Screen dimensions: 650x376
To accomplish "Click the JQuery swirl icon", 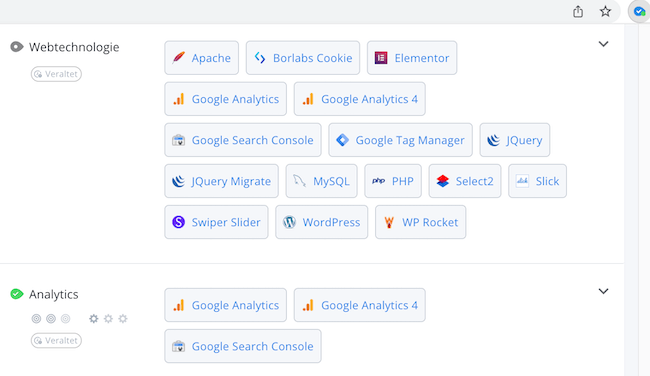I will tap(493, 140).
